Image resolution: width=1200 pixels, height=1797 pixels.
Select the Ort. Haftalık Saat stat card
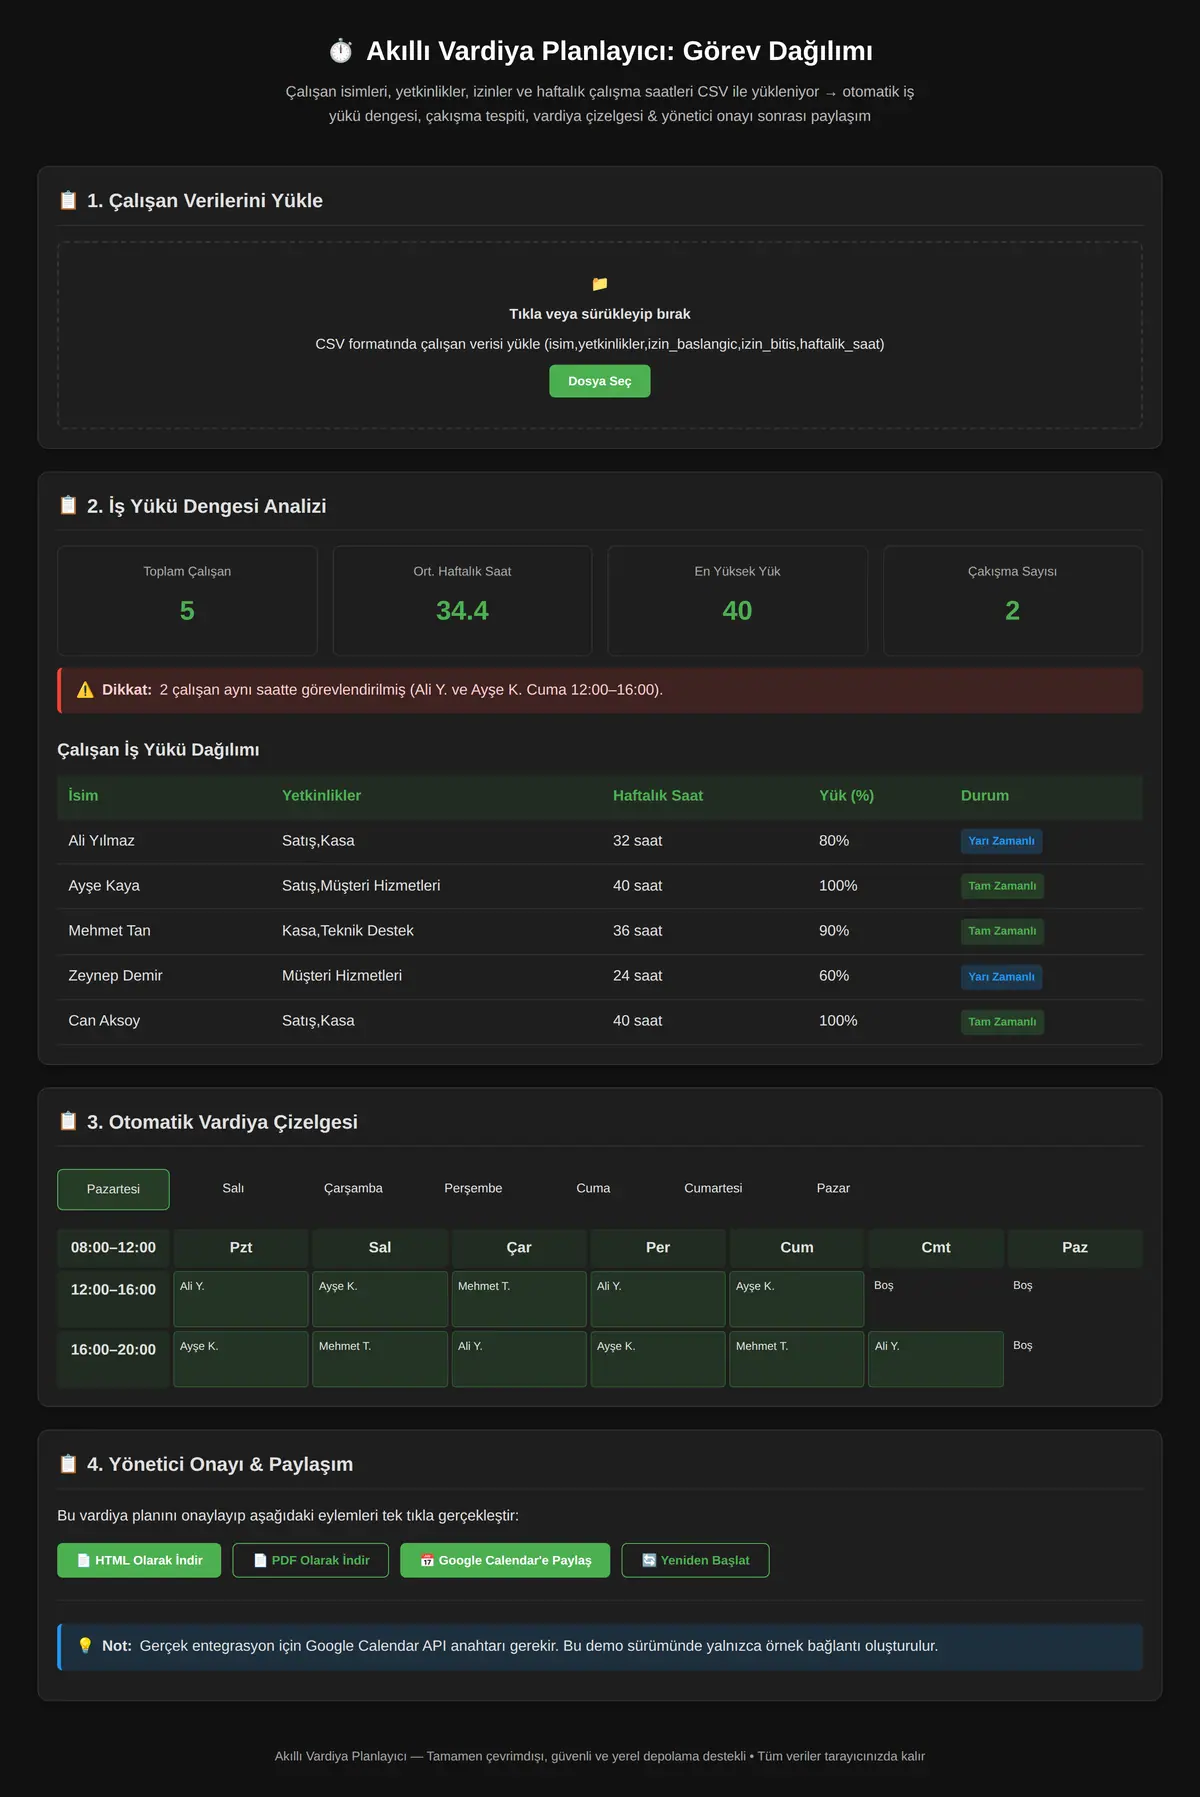[462, 600]
